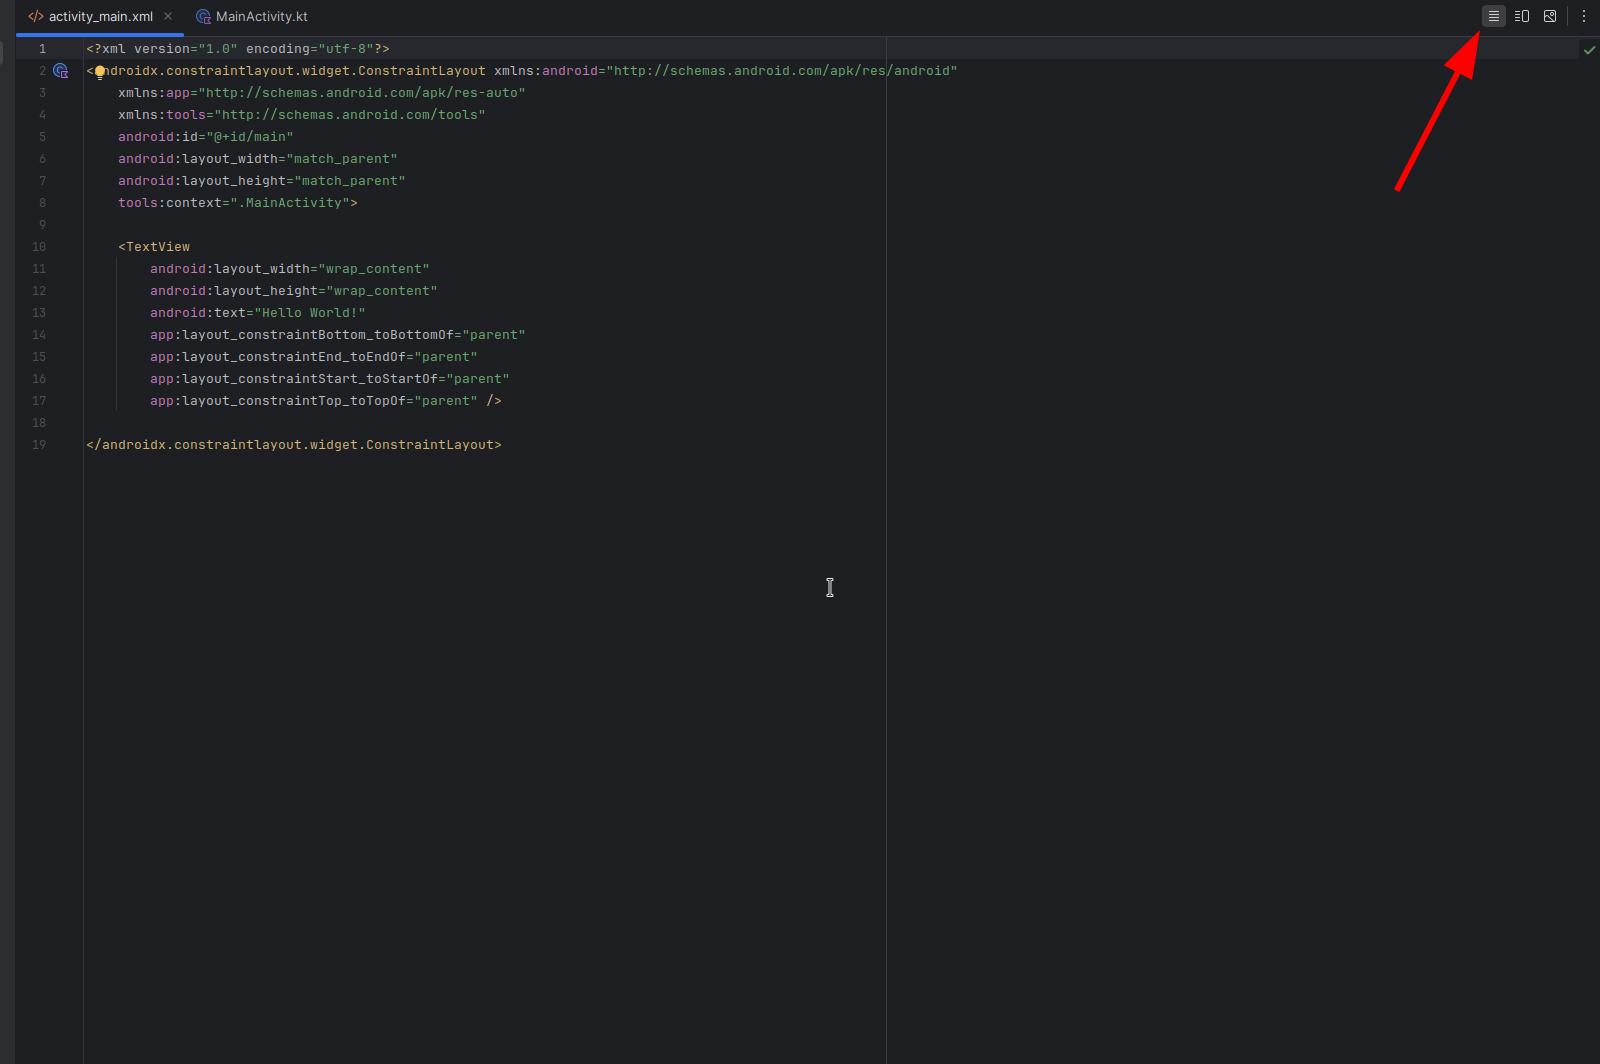Click the xmlns:android namespace URL on line 2
The image size is (1600, 1064).
tap(782, 71)
